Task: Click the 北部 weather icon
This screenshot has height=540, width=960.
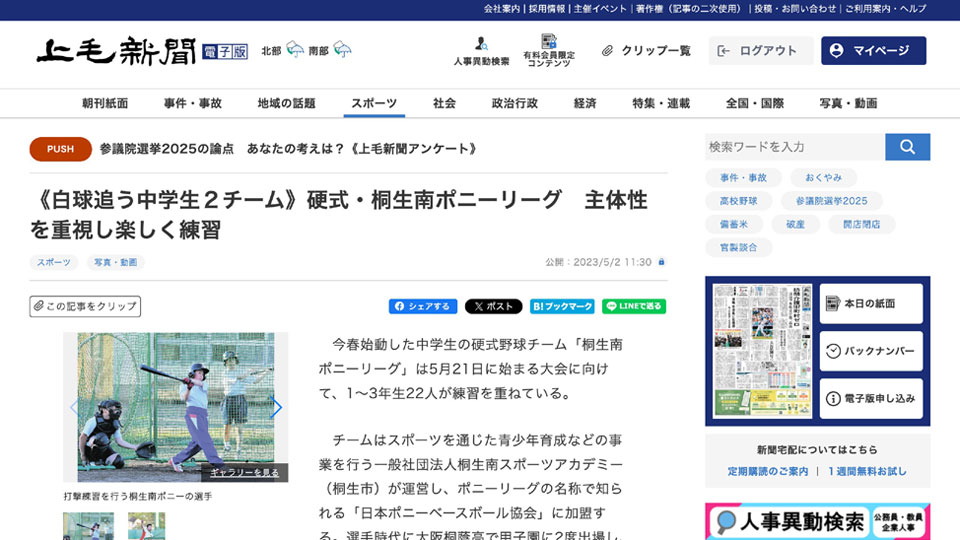Action: point(295,50)
